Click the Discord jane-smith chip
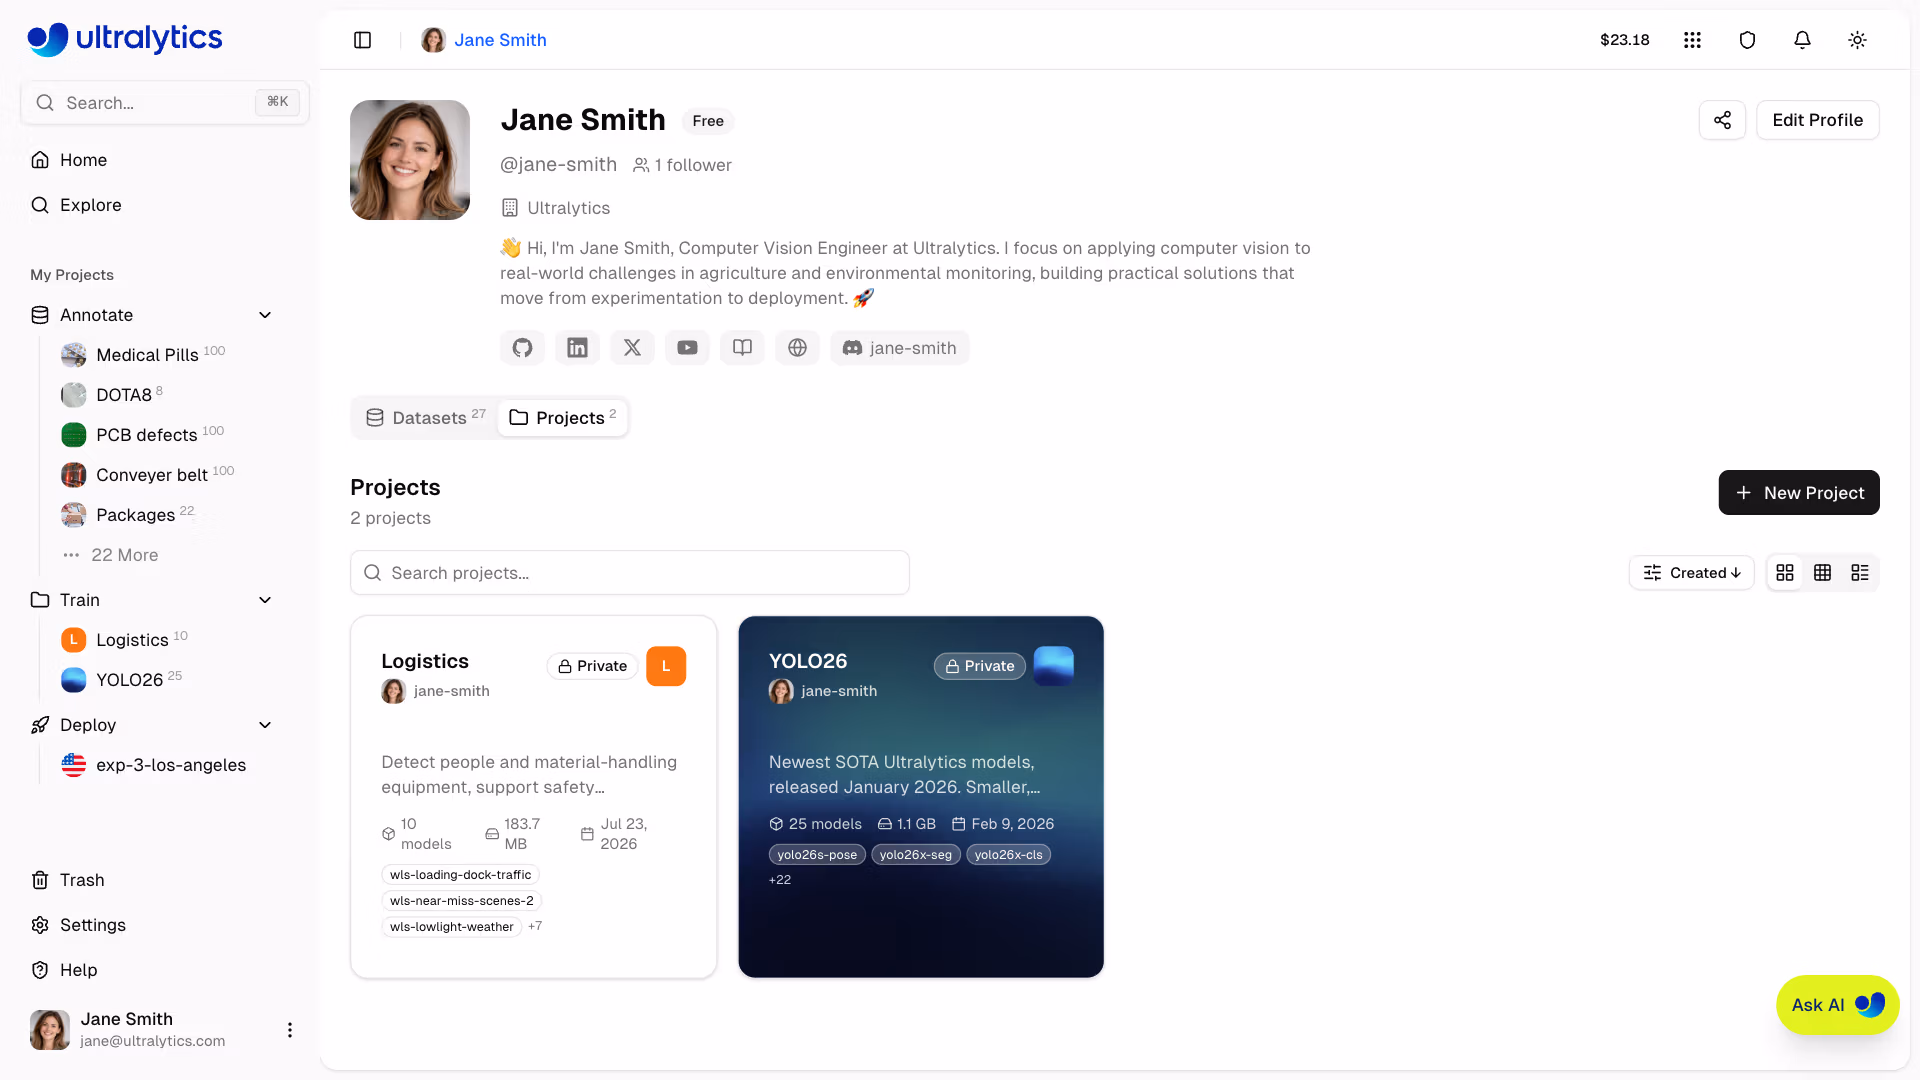1920x1080 pixels. point(899,348)
